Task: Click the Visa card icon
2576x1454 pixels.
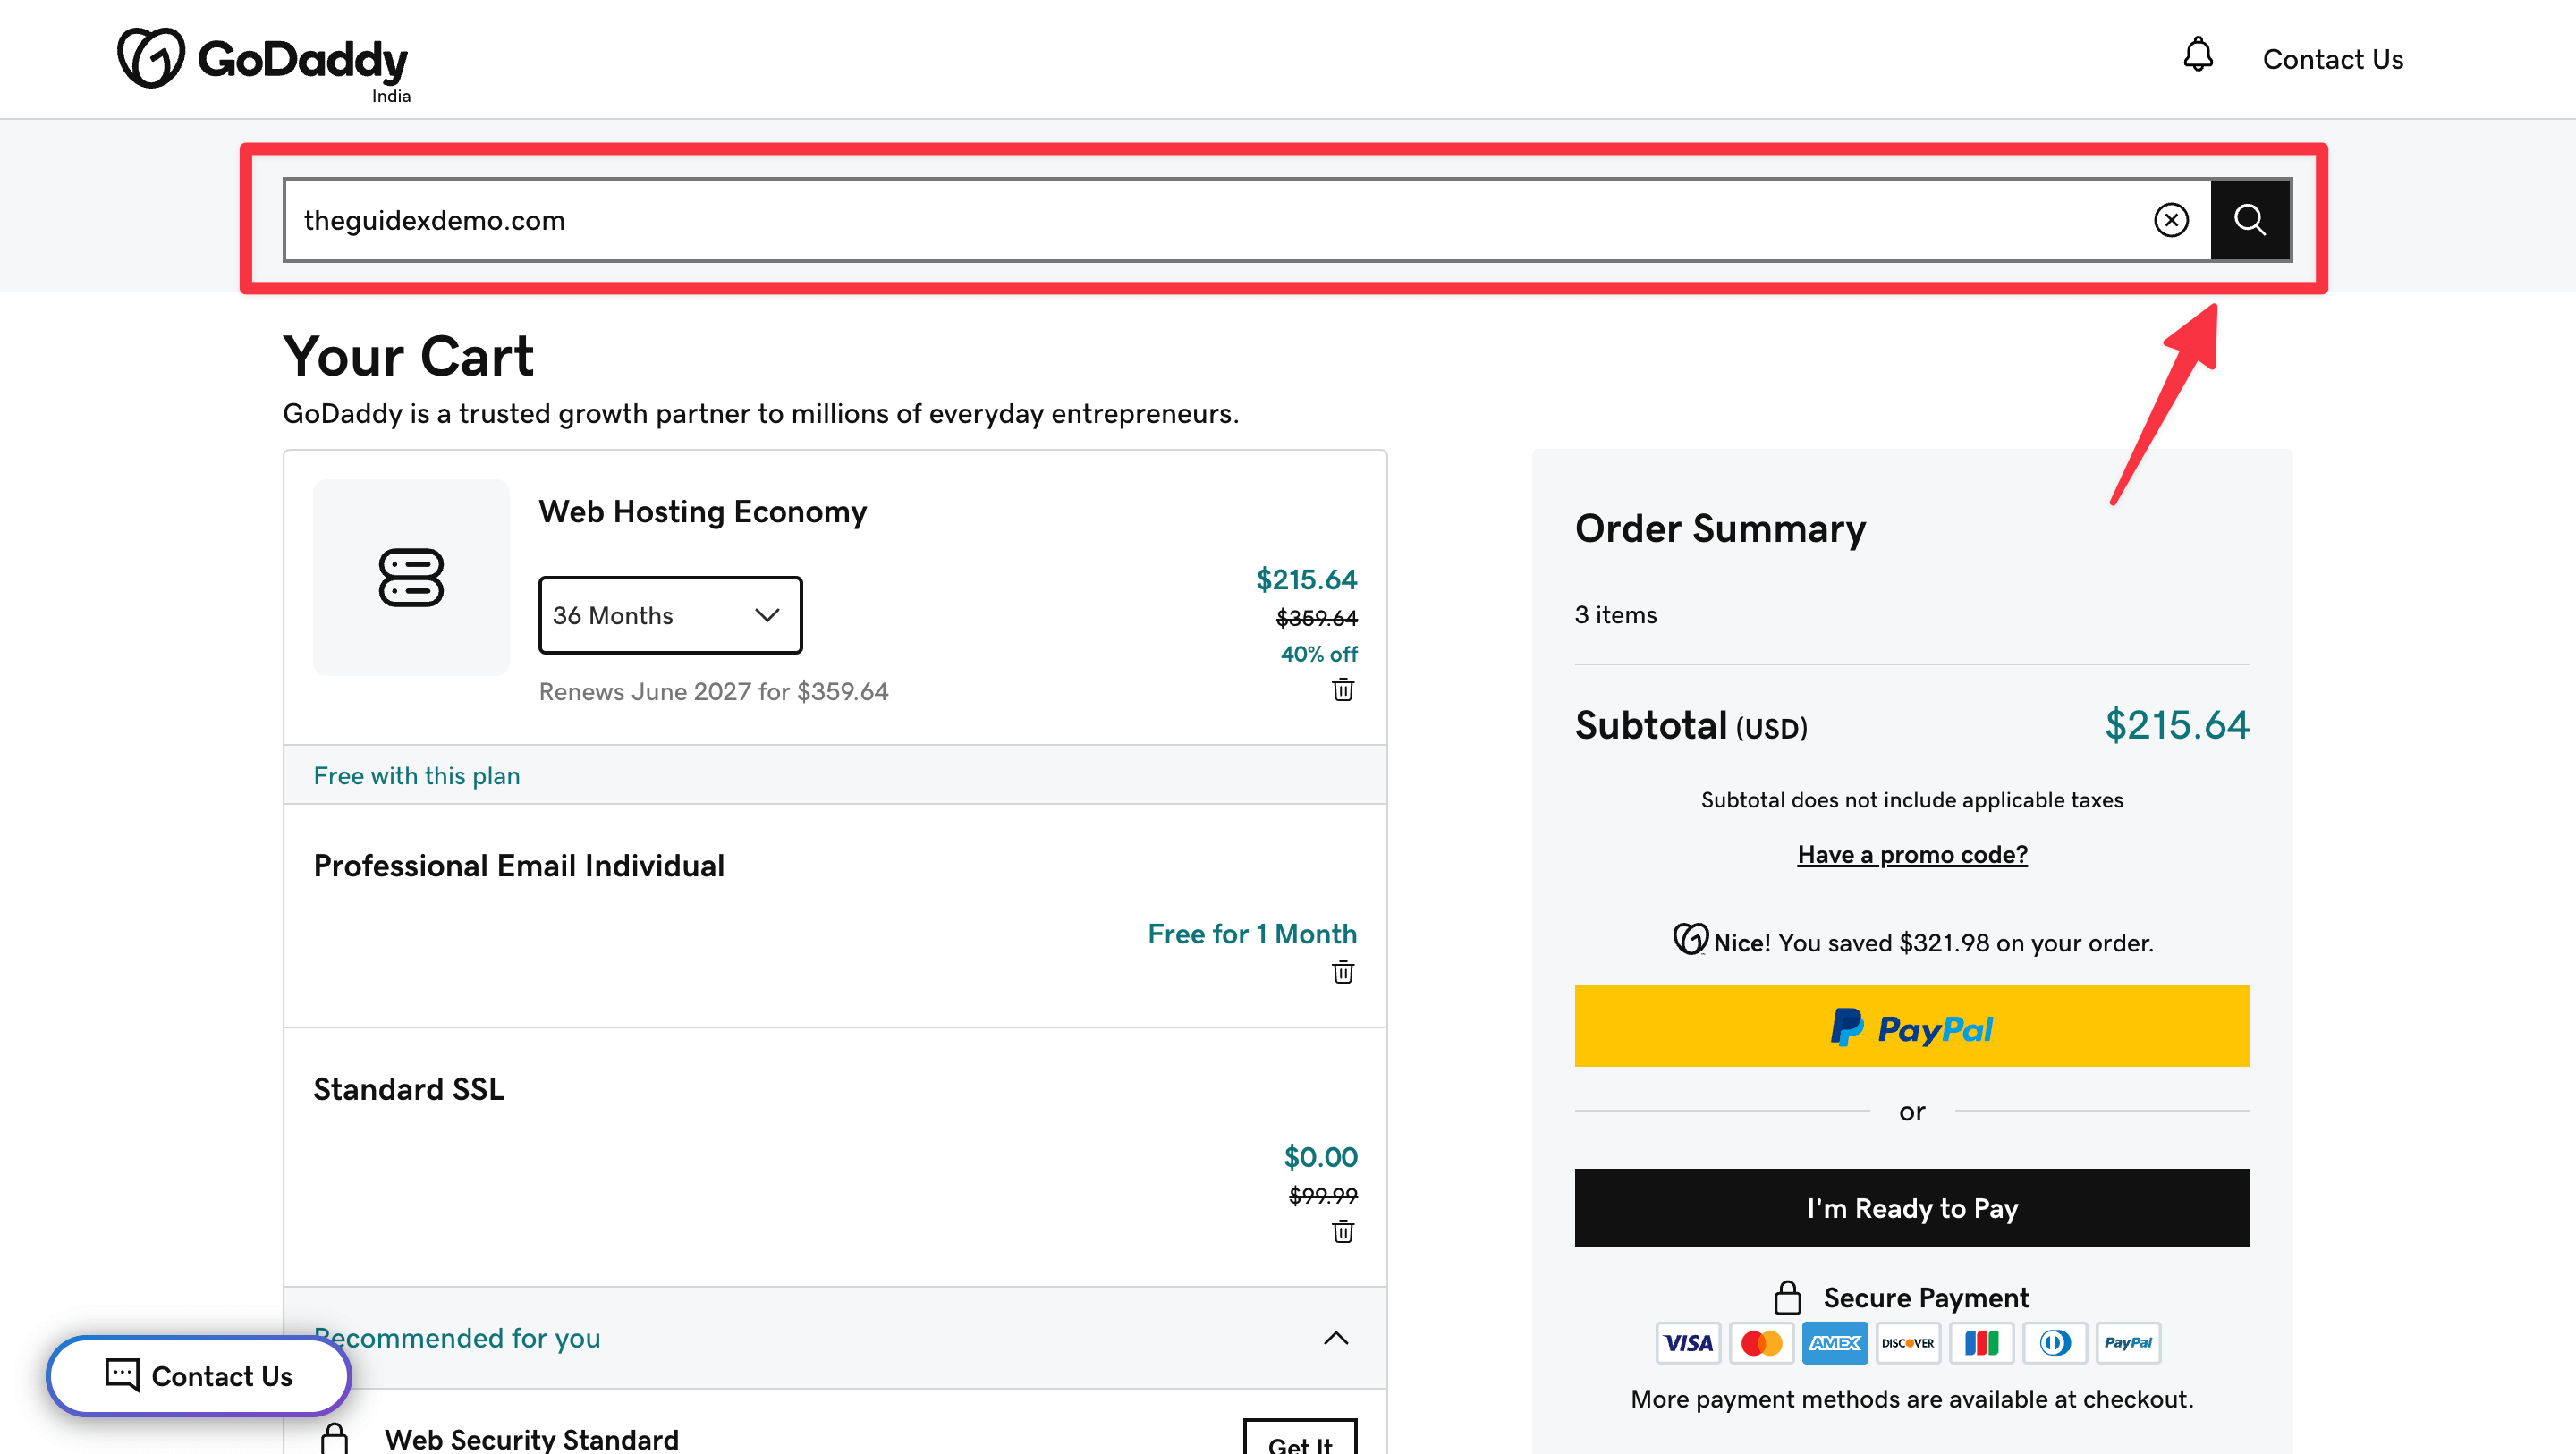Action: [1688, 1343]
